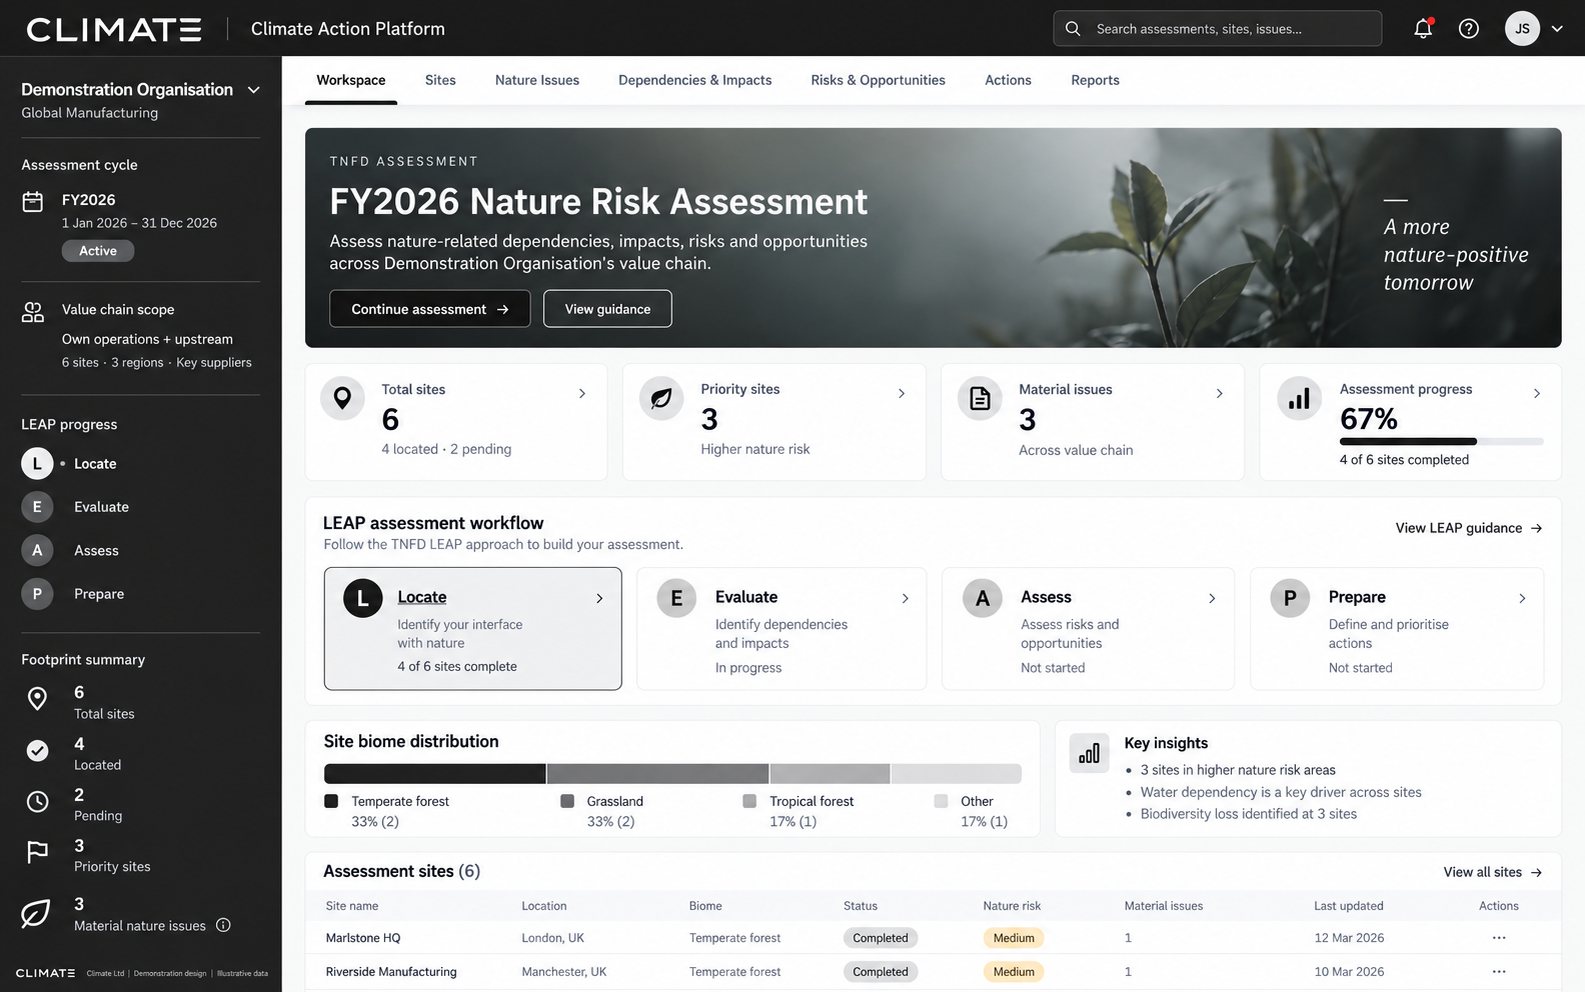Click the Located checkmark icon in Footprint summary

coord(37,750)
